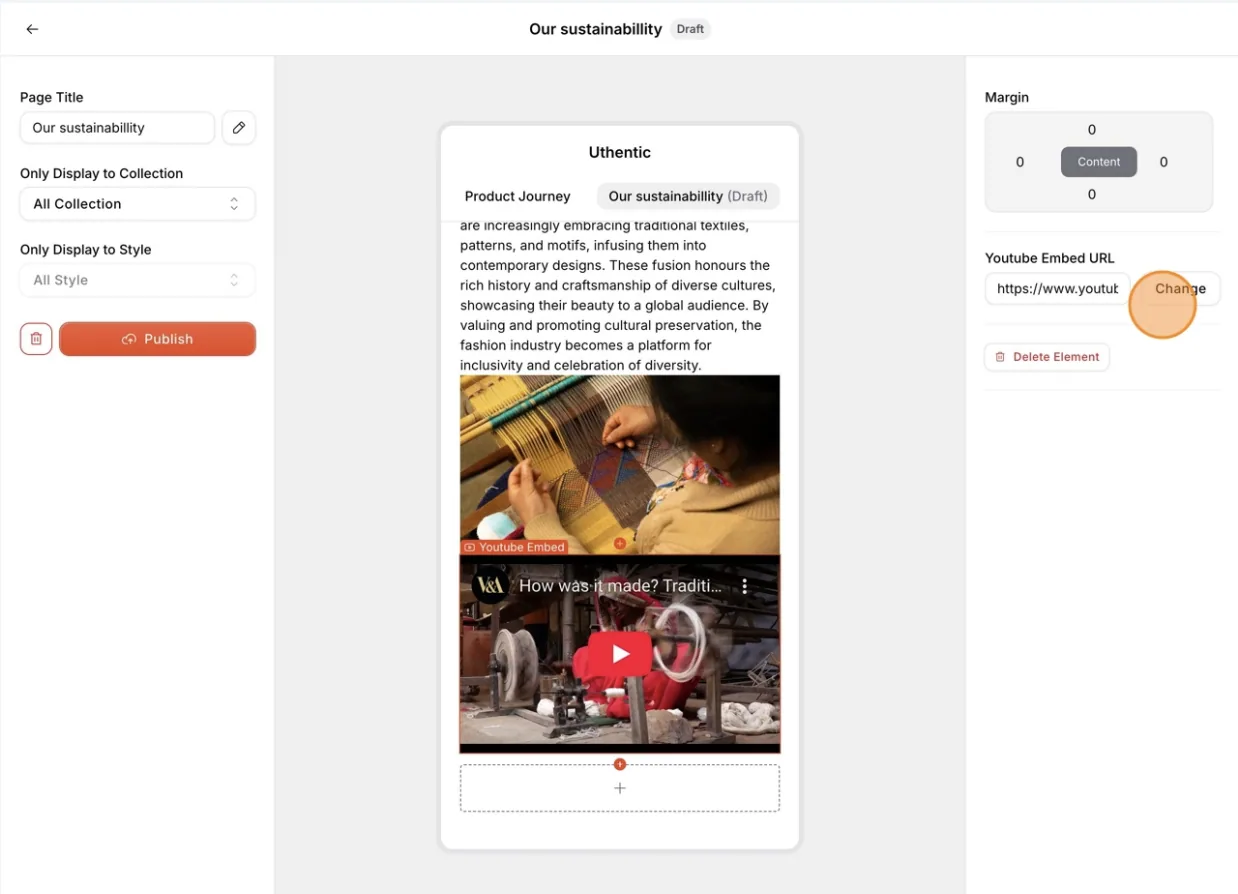Click the paragraph about traditional textiles
The height and width of the screenshot is (894, 1238).
[618, 295]
